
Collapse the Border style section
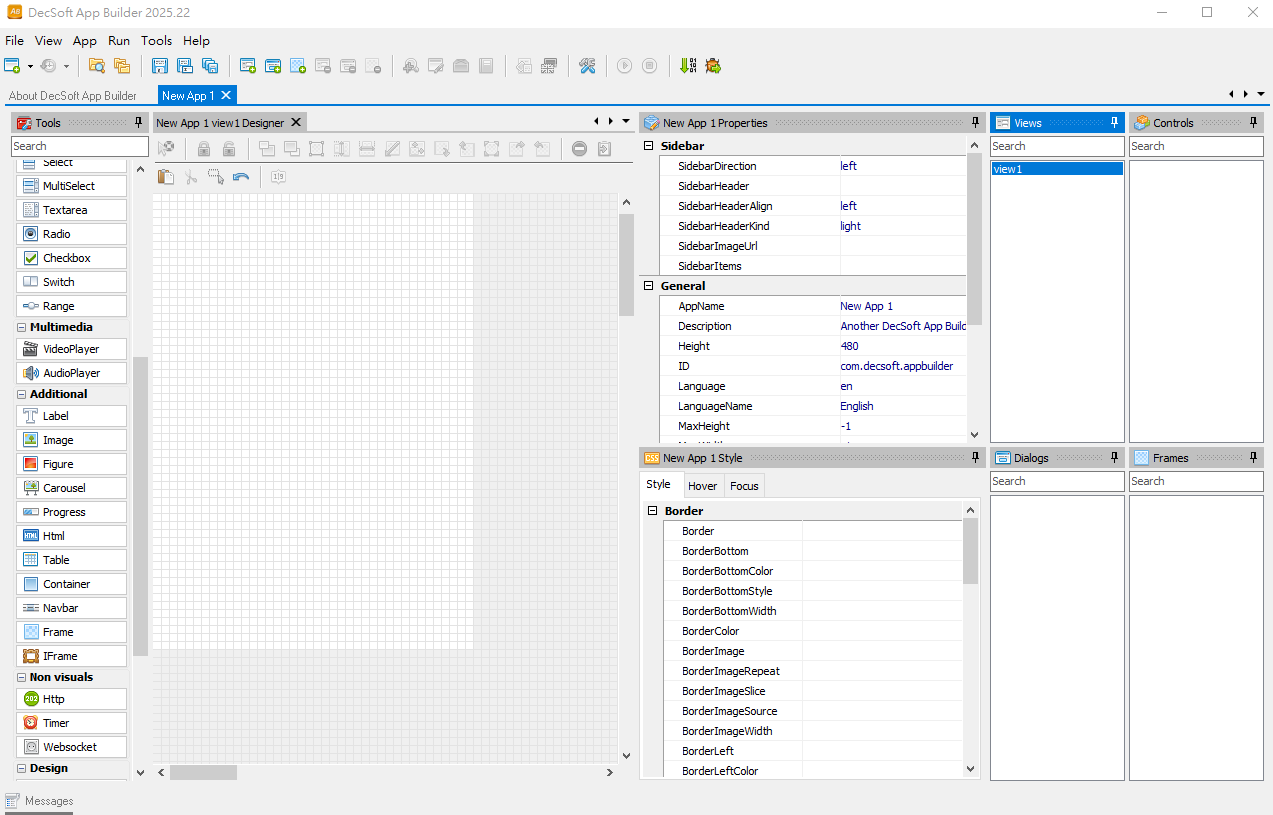tap(653, 511)
